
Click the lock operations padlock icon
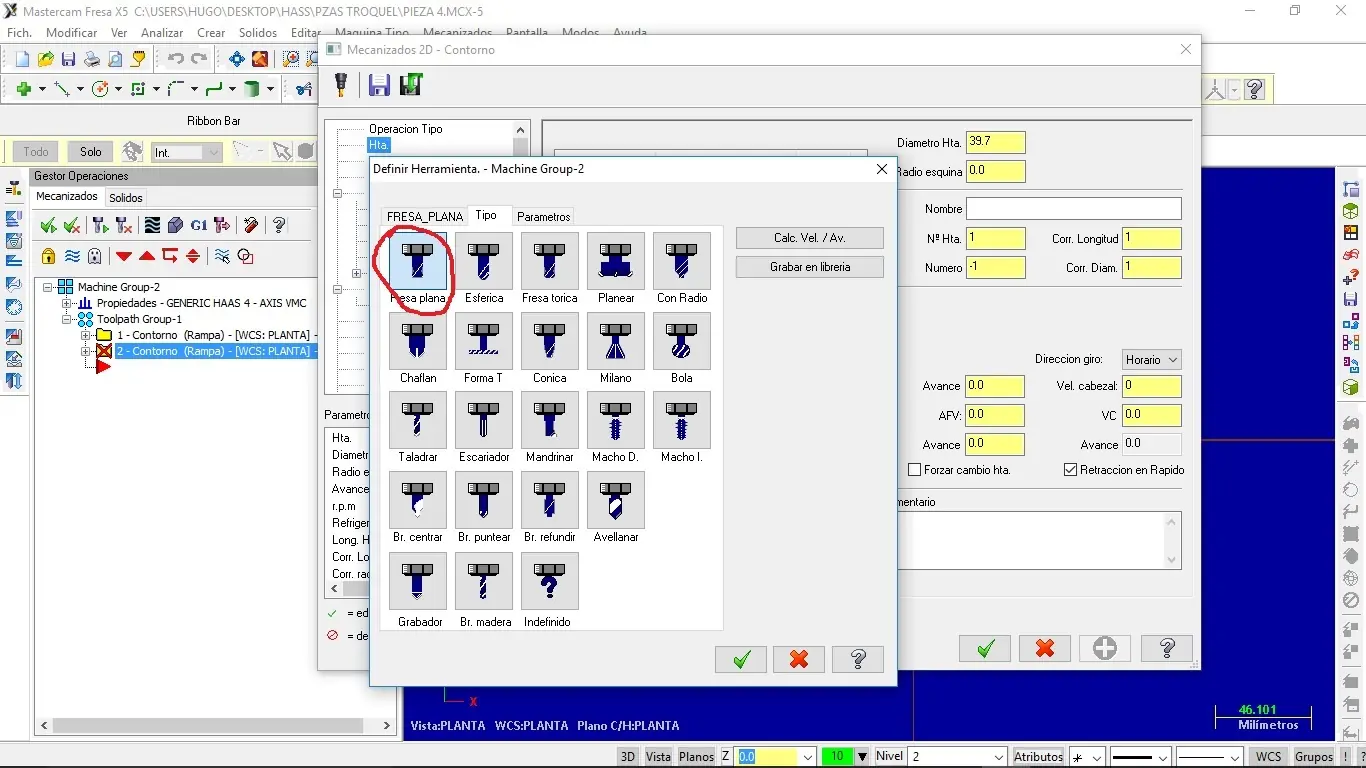click(48, 256)
